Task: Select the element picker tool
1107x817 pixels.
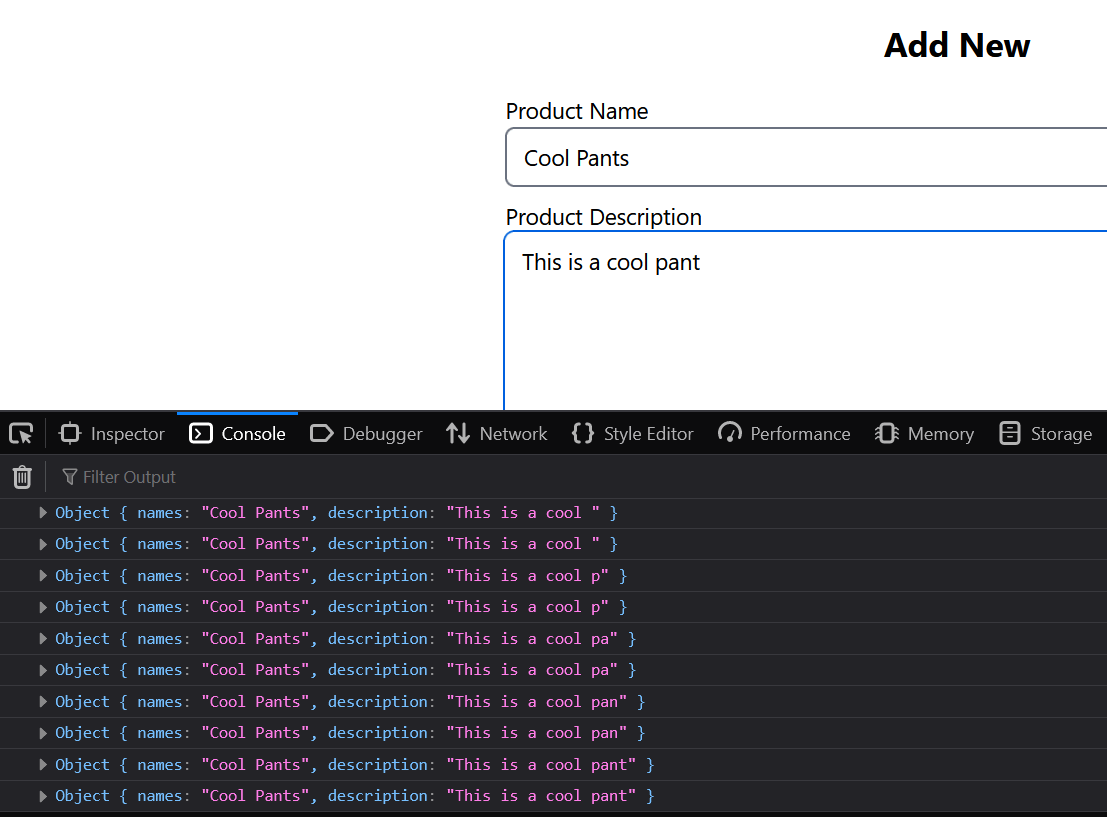Action: pos(21,433)
